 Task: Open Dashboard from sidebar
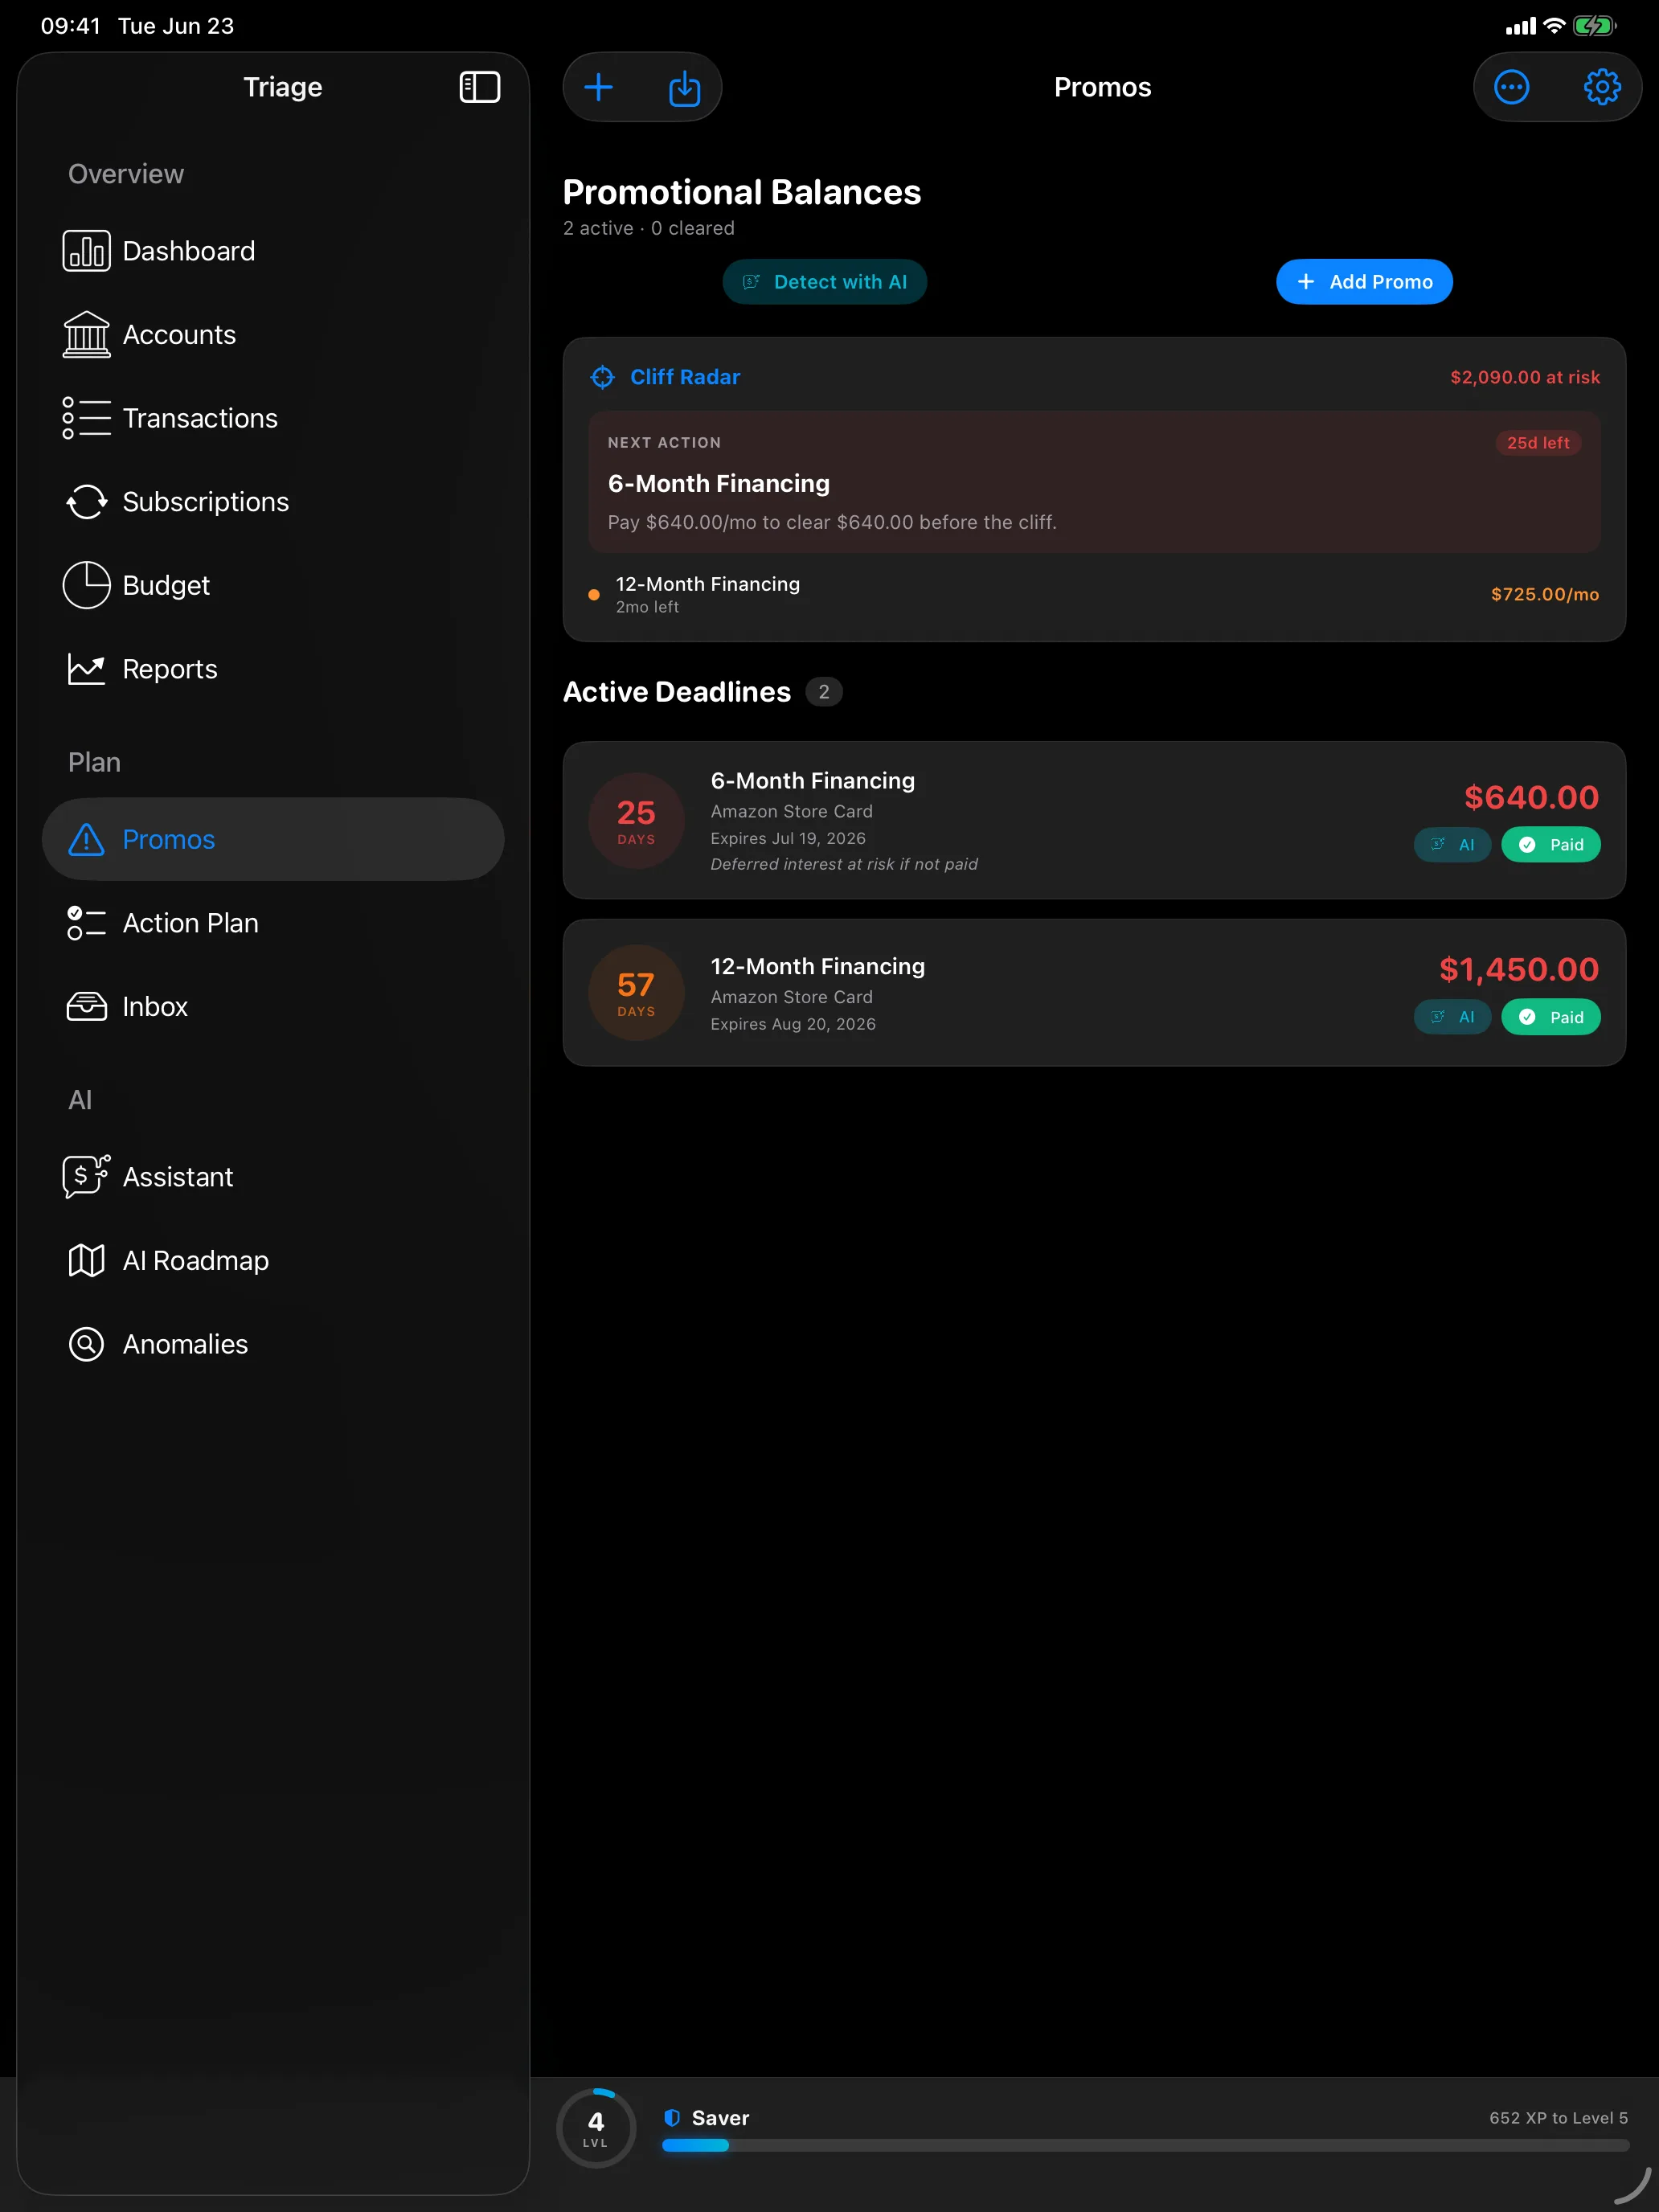[273, 251]
